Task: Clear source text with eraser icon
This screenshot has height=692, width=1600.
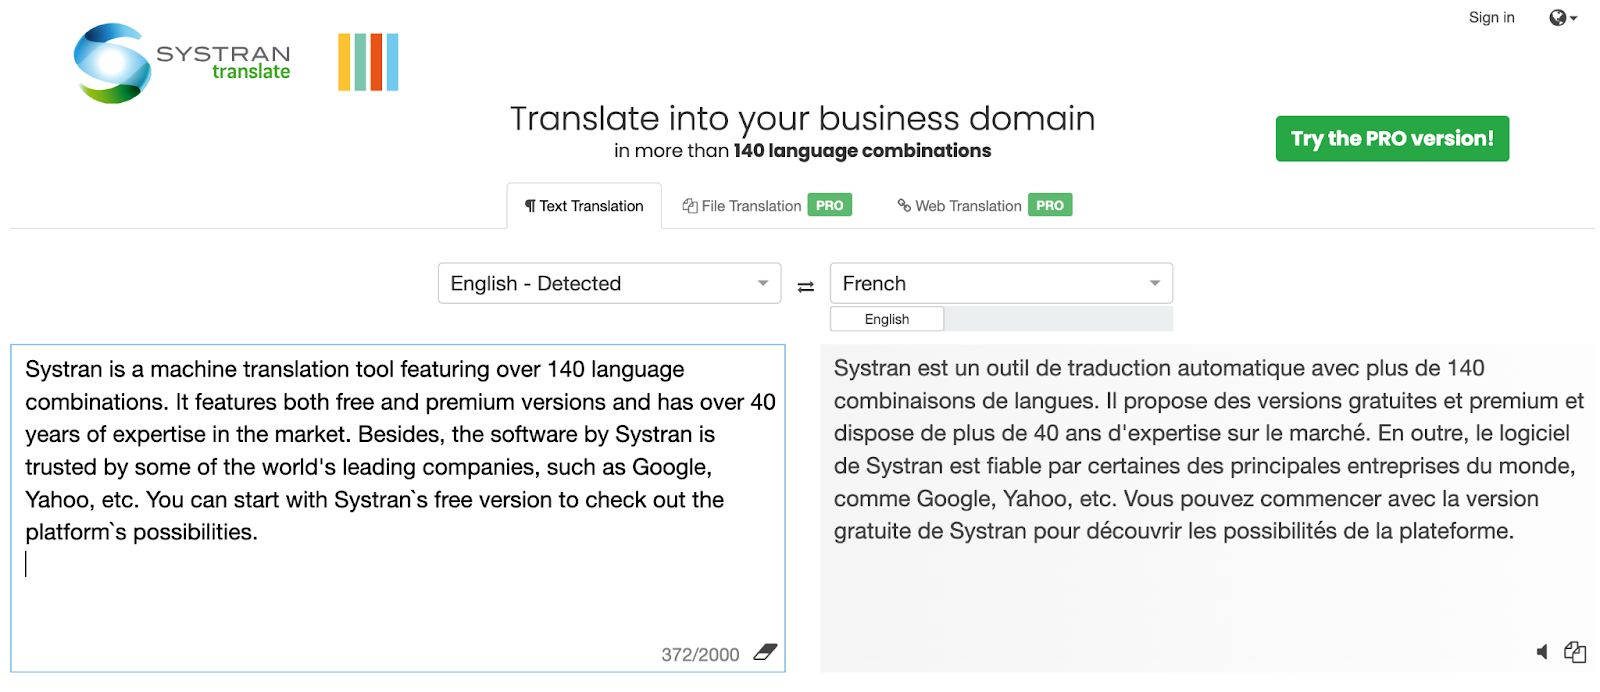Action: click(765, 652)
